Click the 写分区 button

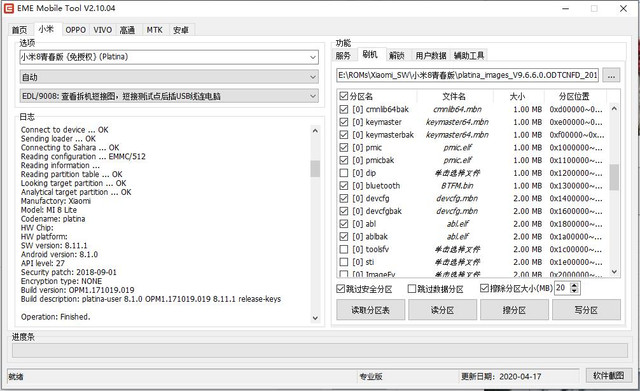(586, 310)
